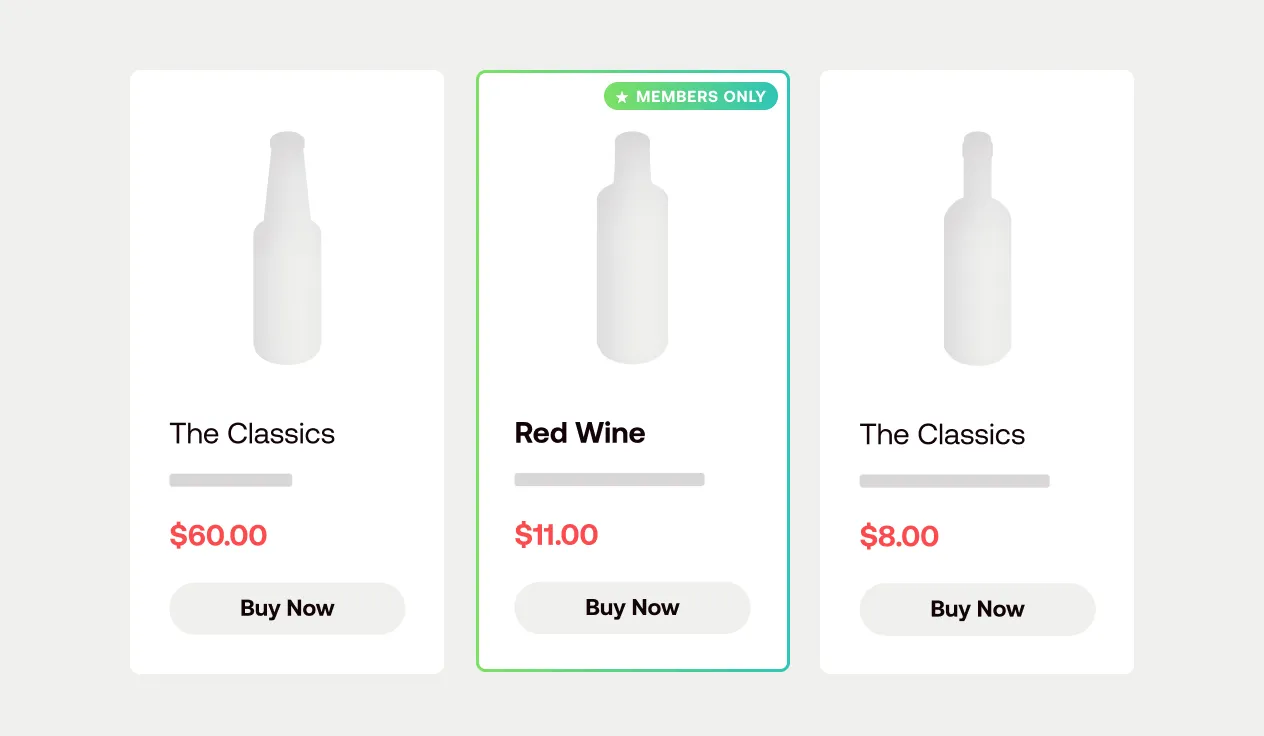This screenshot has width=1264, height=736.
Task: Click the short gray bar under first Classics title
Action: 231,480
